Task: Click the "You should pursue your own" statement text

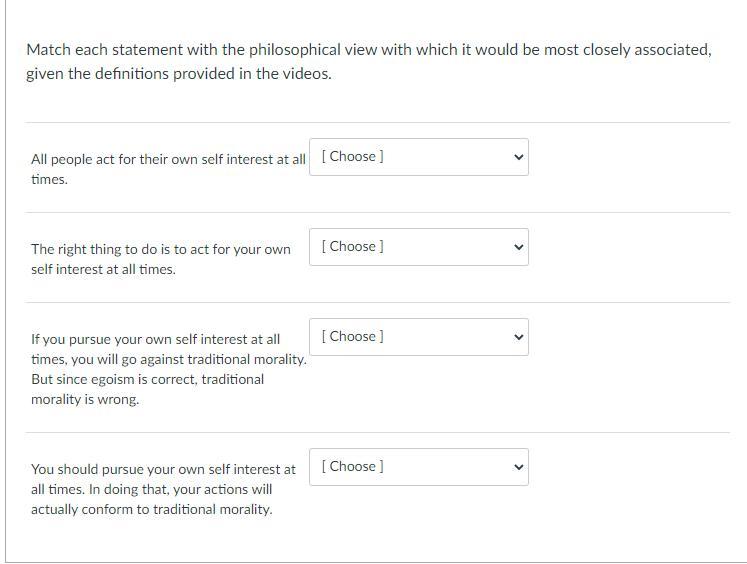Action: pyautogui.click(x=163, y=469)
